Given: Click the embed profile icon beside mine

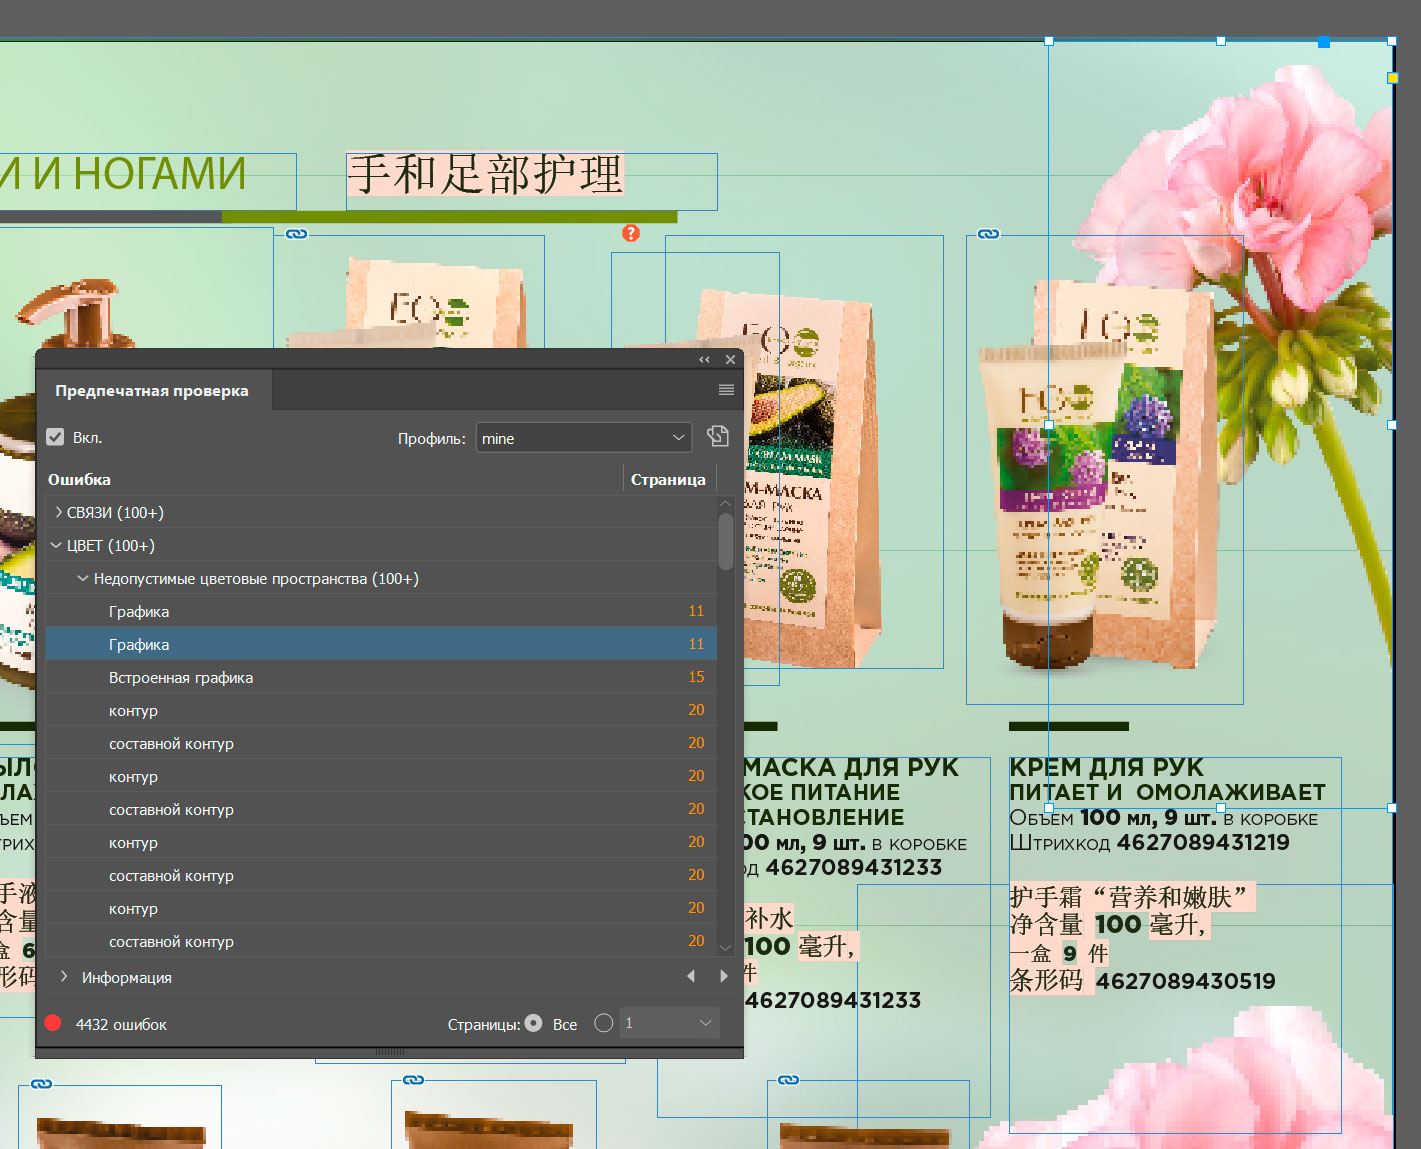Looking at the screenshot, I should tap(718, 436).
